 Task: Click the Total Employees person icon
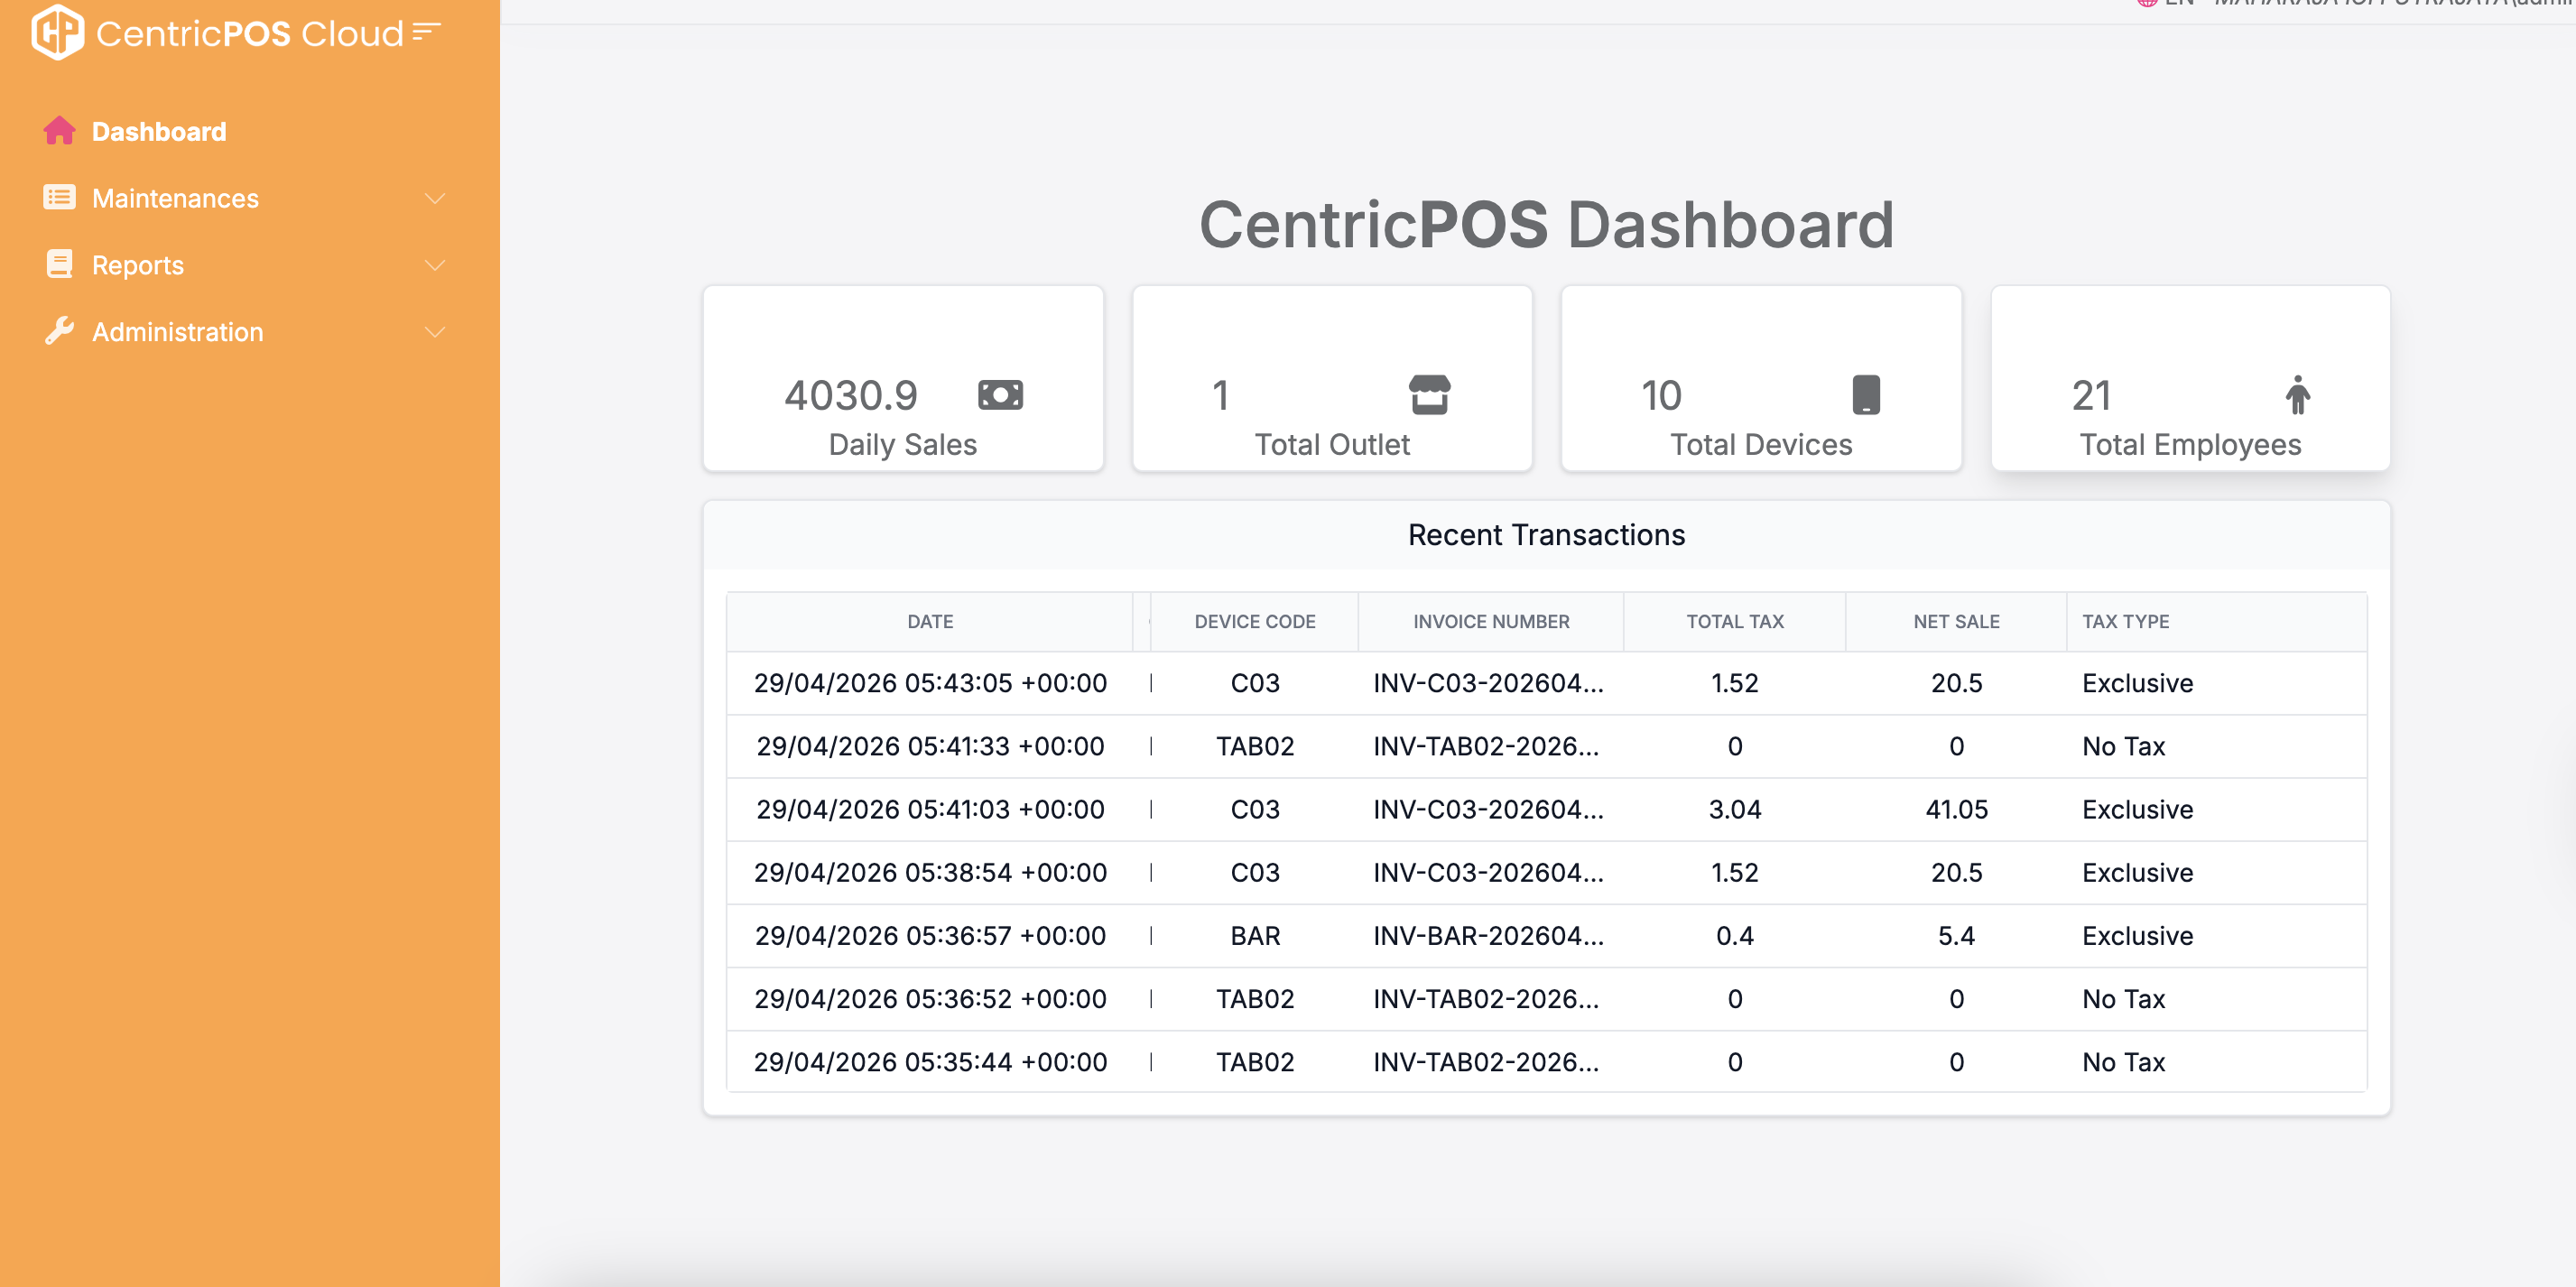click(x=2297, y=395)
